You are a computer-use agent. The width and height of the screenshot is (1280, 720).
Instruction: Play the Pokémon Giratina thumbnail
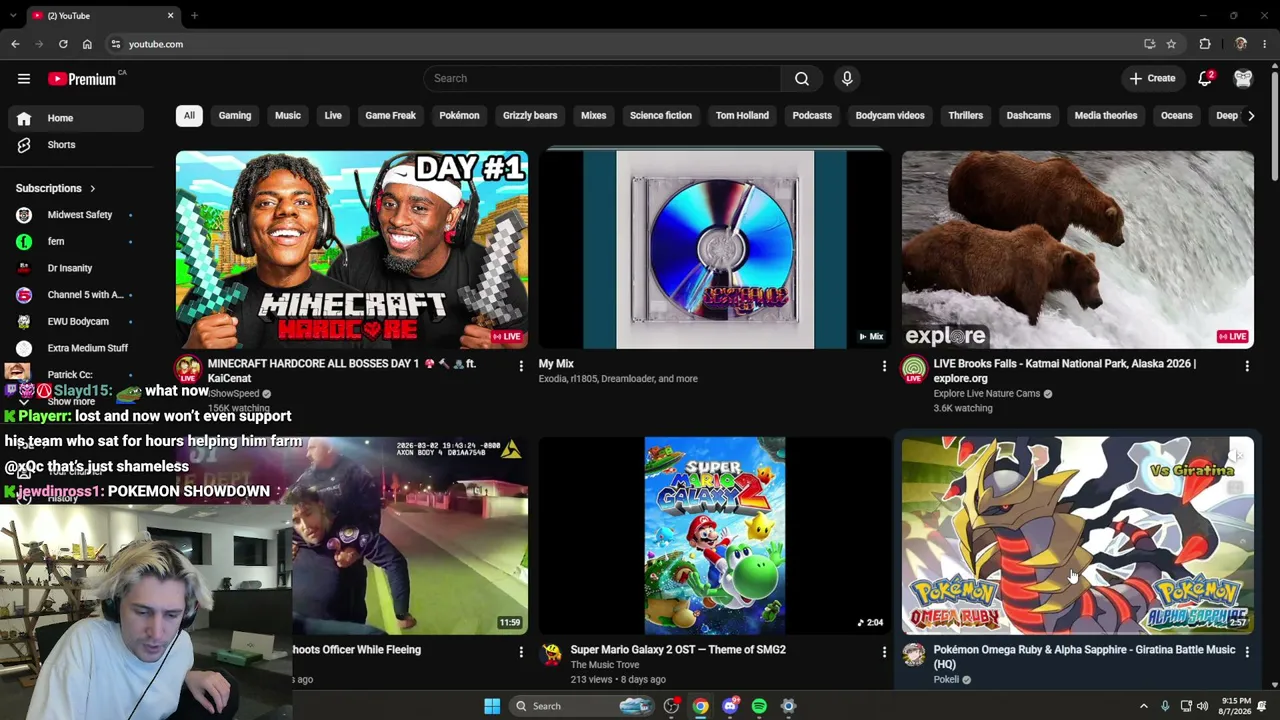point(1078,536)
